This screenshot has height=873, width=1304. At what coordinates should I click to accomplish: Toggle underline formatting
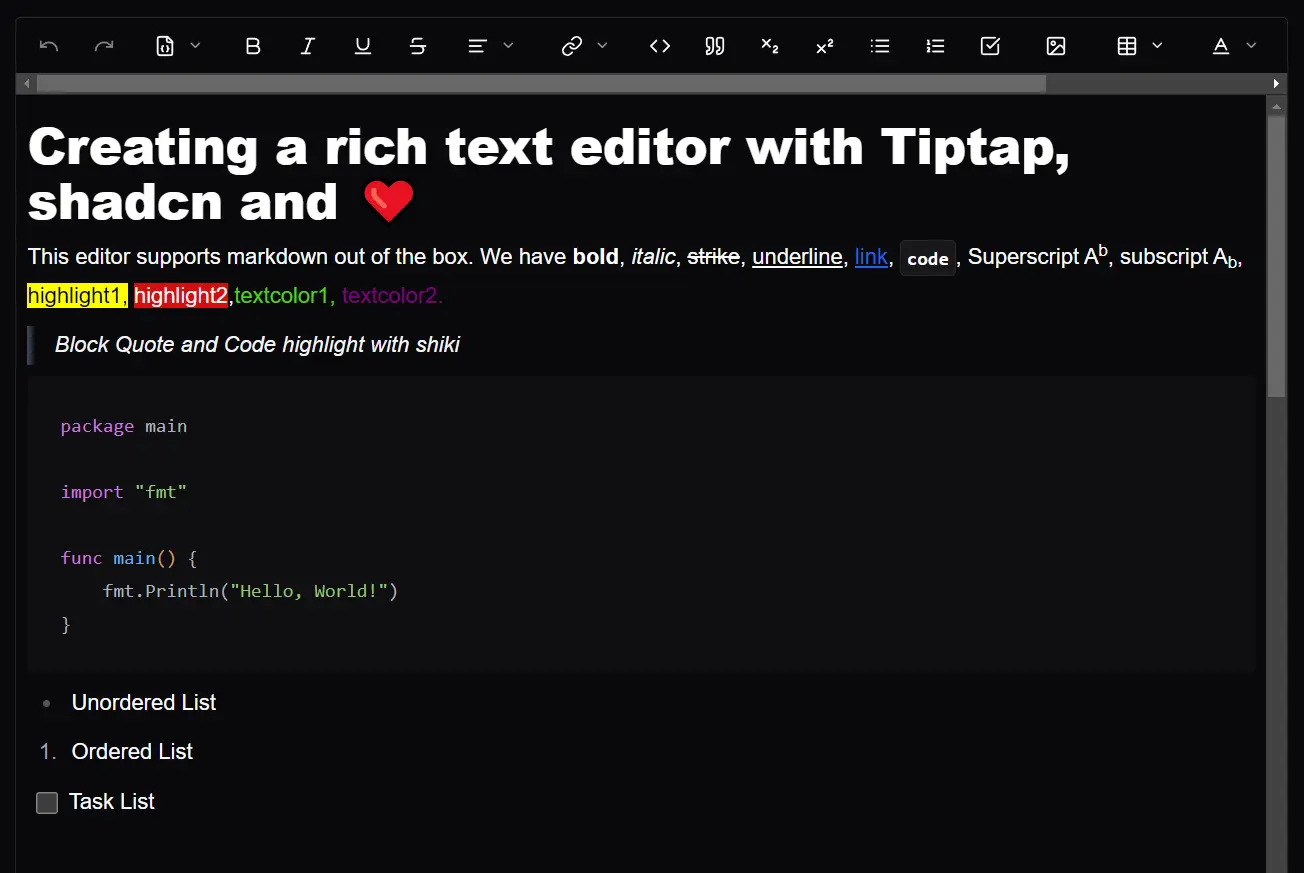[x=362, y=45]
